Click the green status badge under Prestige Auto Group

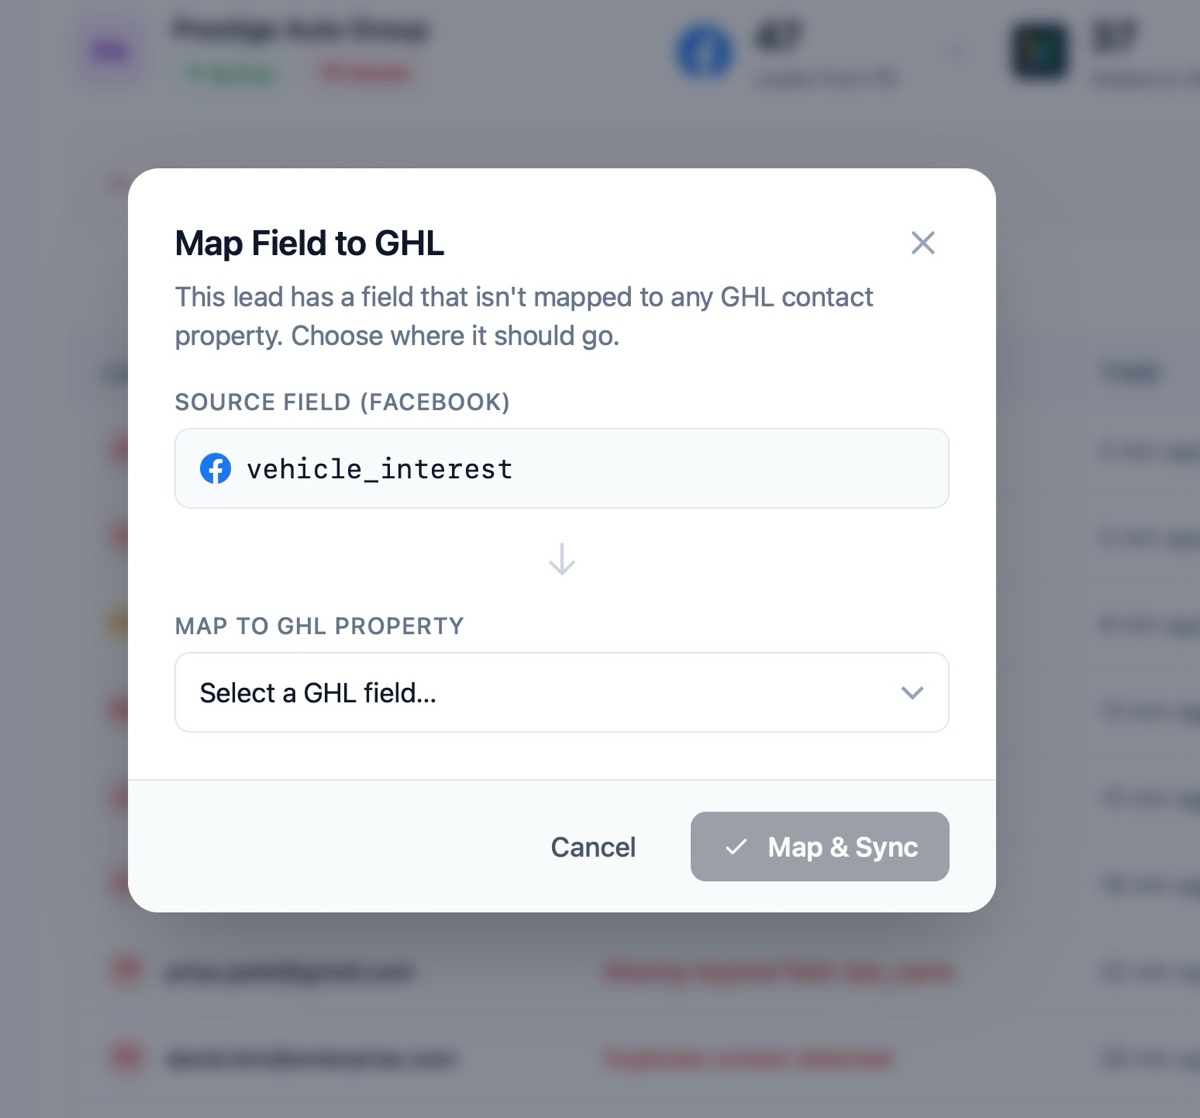pos(231,72)
